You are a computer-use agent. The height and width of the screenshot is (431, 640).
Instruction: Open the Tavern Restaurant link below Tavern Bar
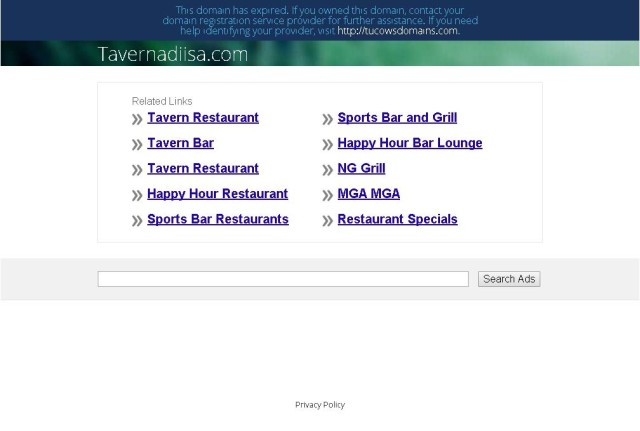(x=203, y=169)
